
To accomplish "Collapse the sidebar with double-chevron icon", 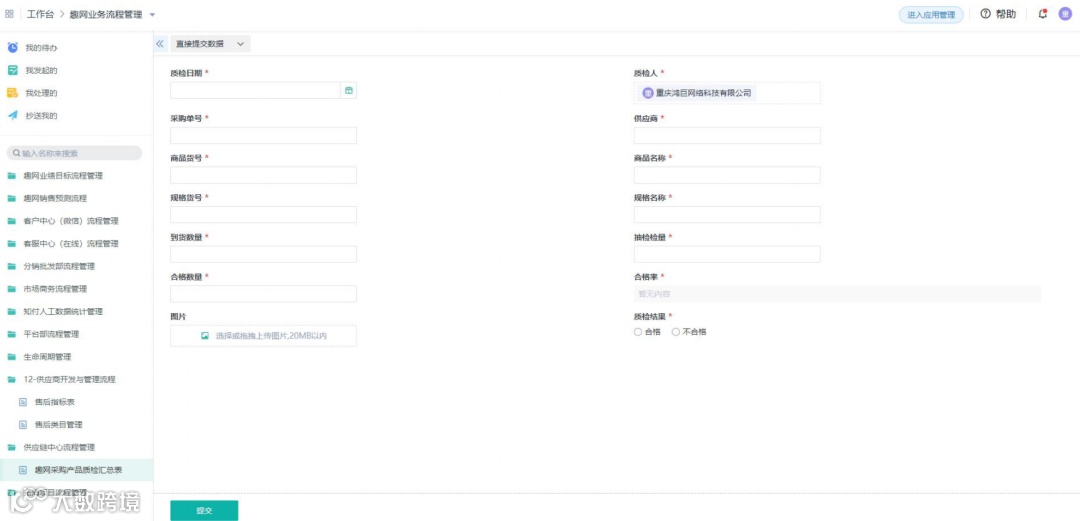I will 160,43.
